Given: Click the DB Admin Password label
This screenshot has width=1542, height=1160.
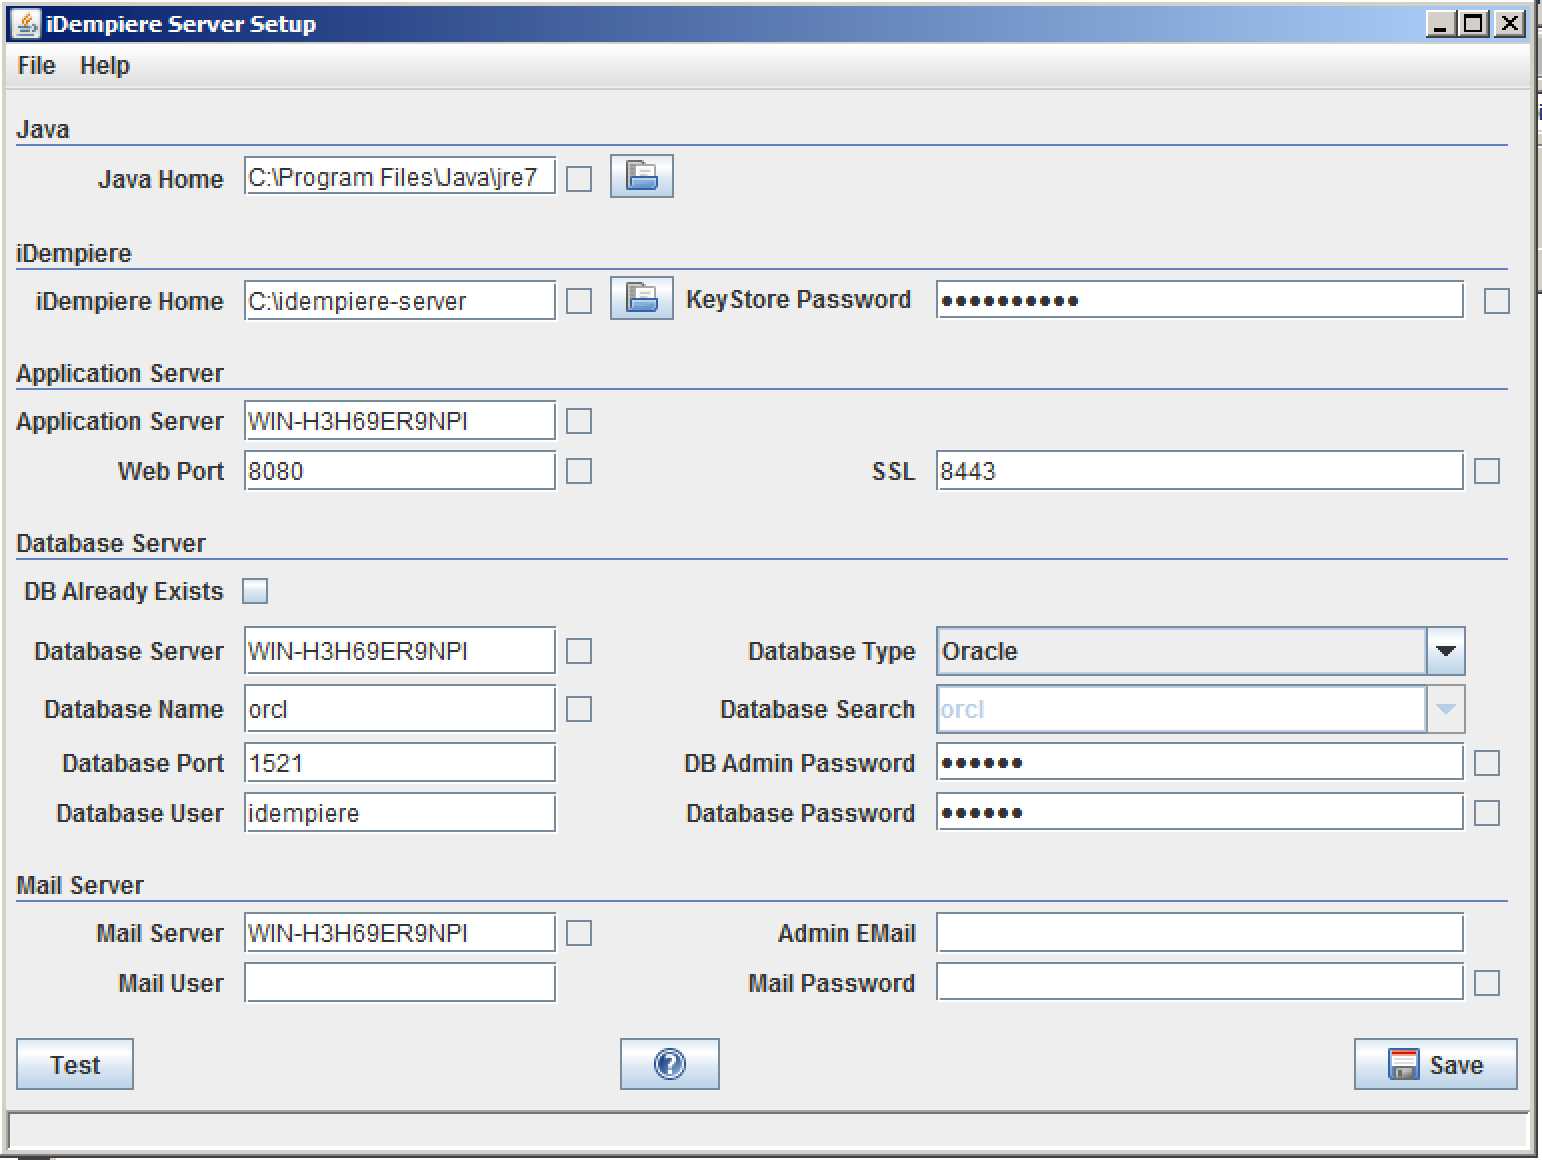Looking at the screenshot, I should coord(799,763).
